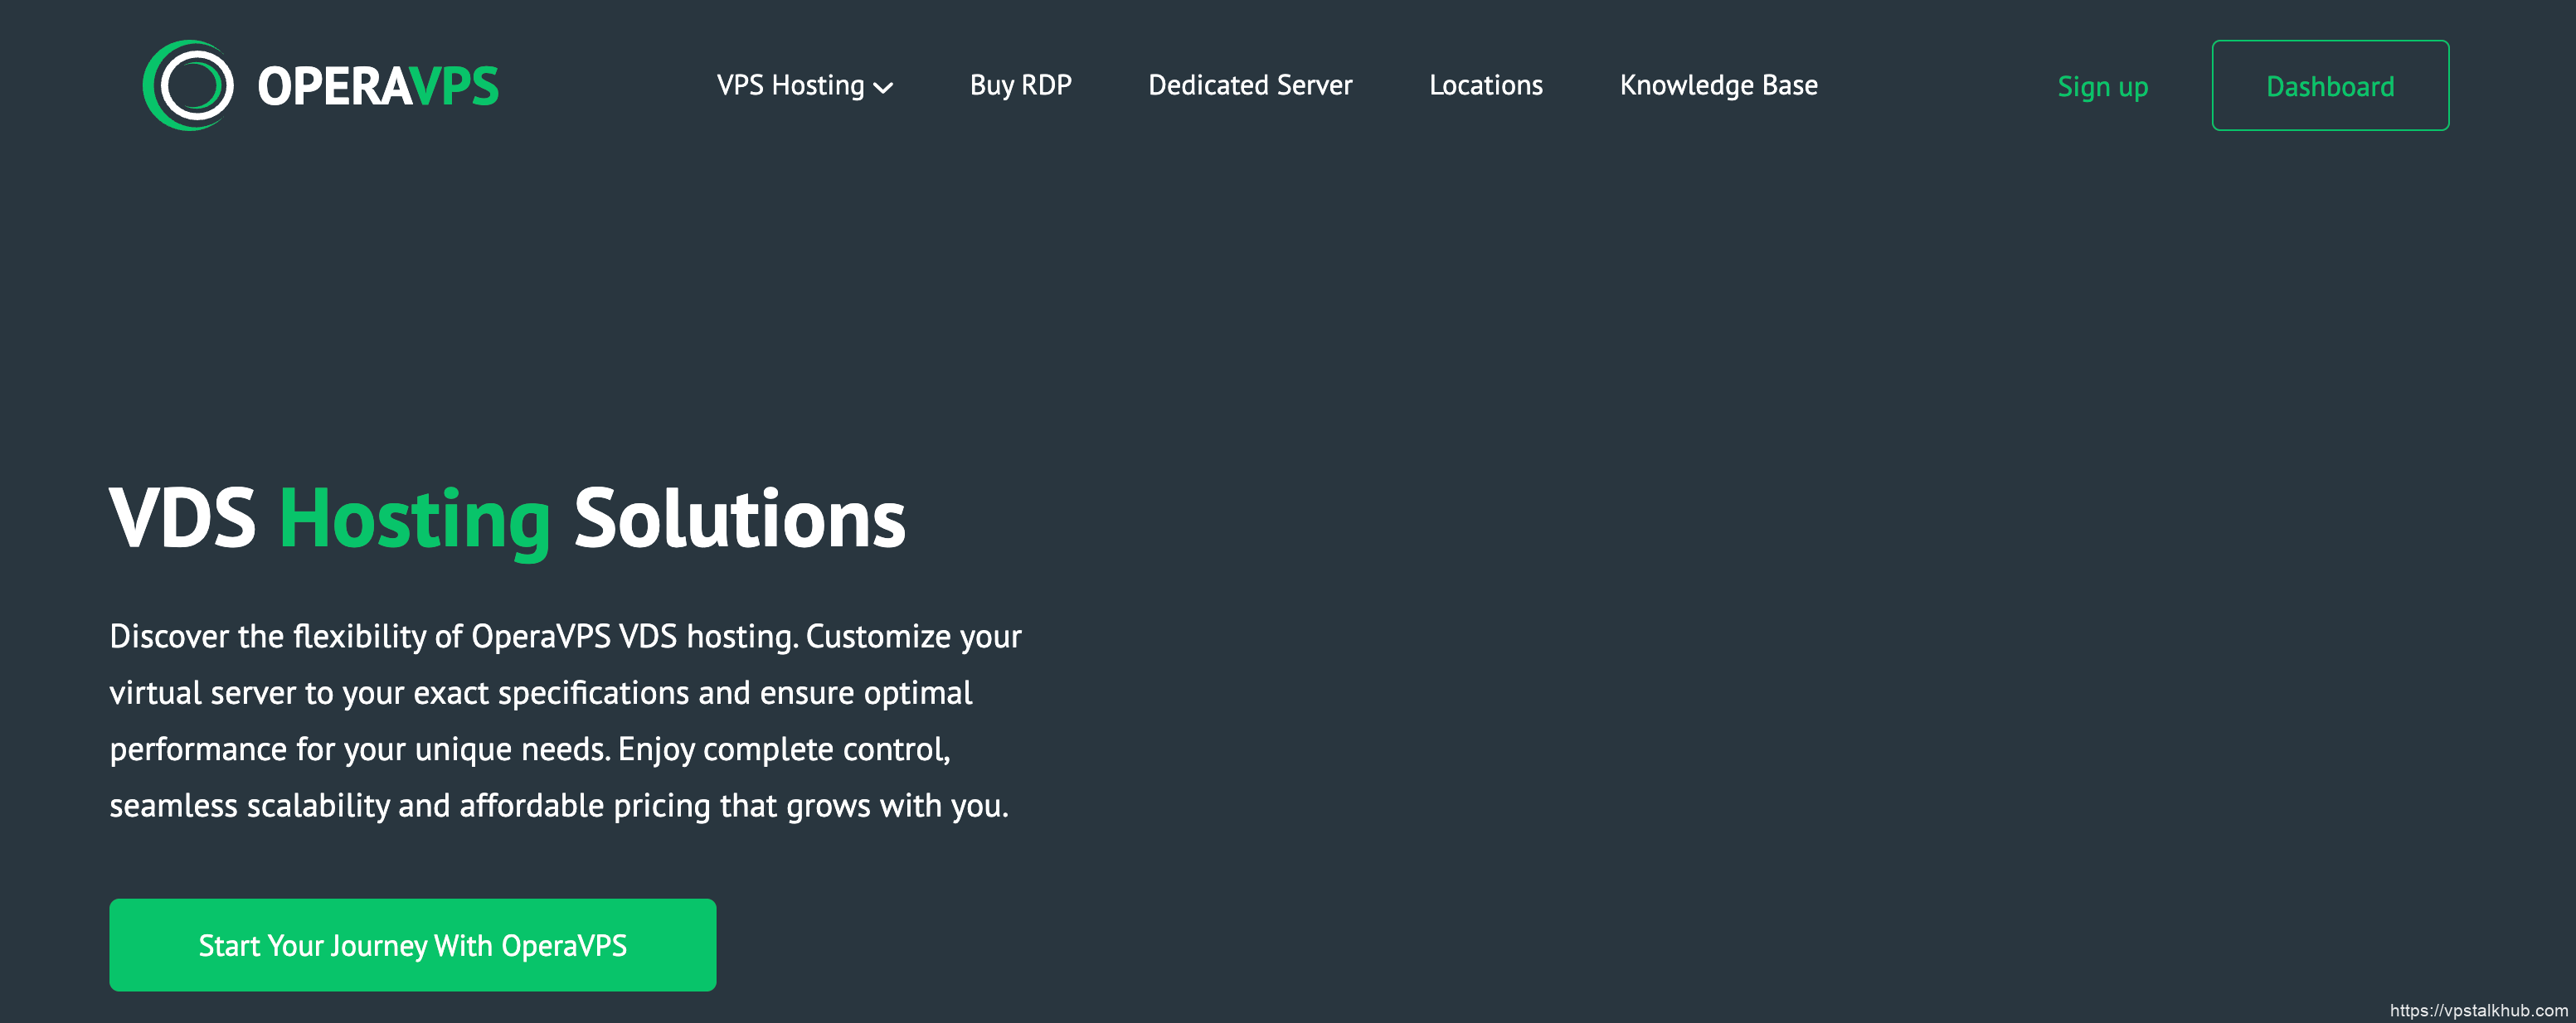
Task: Navigate to Locations
Action: 1485,86
